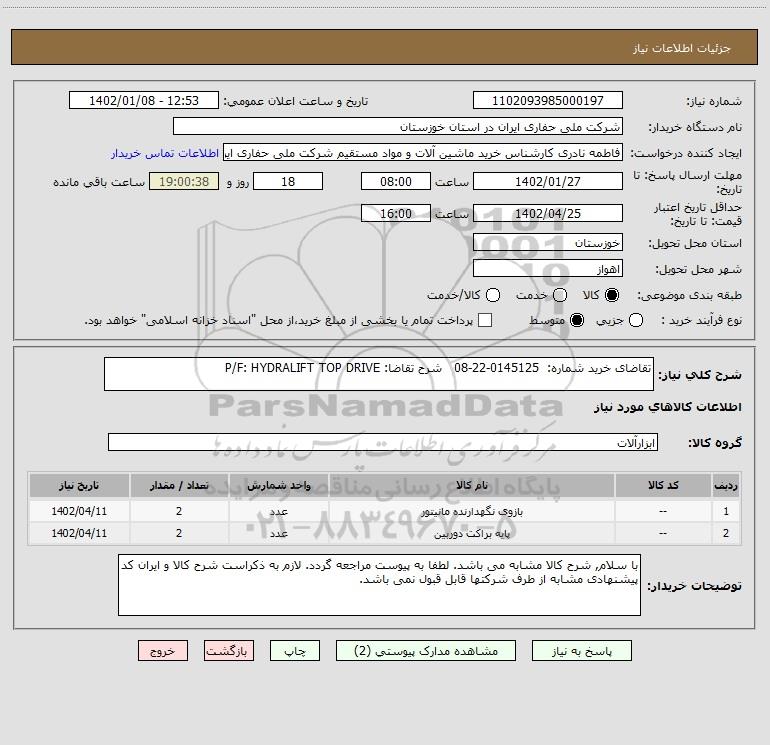
Task: Click the واحد شمارش column header
Action: [x=278, y=485]
